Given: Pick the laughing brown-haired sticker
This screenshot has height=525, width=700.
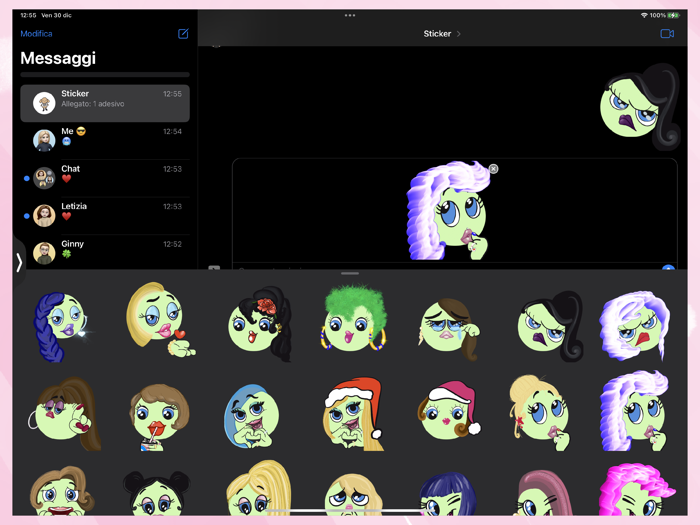Looking at the screenshot, I should tap(62, 491).
